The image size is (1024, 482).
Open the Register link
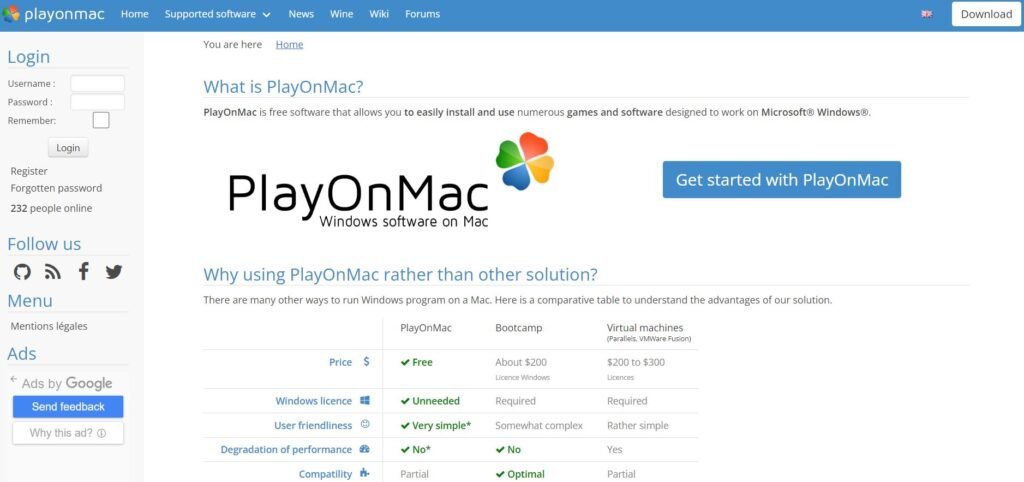[29, 170]
